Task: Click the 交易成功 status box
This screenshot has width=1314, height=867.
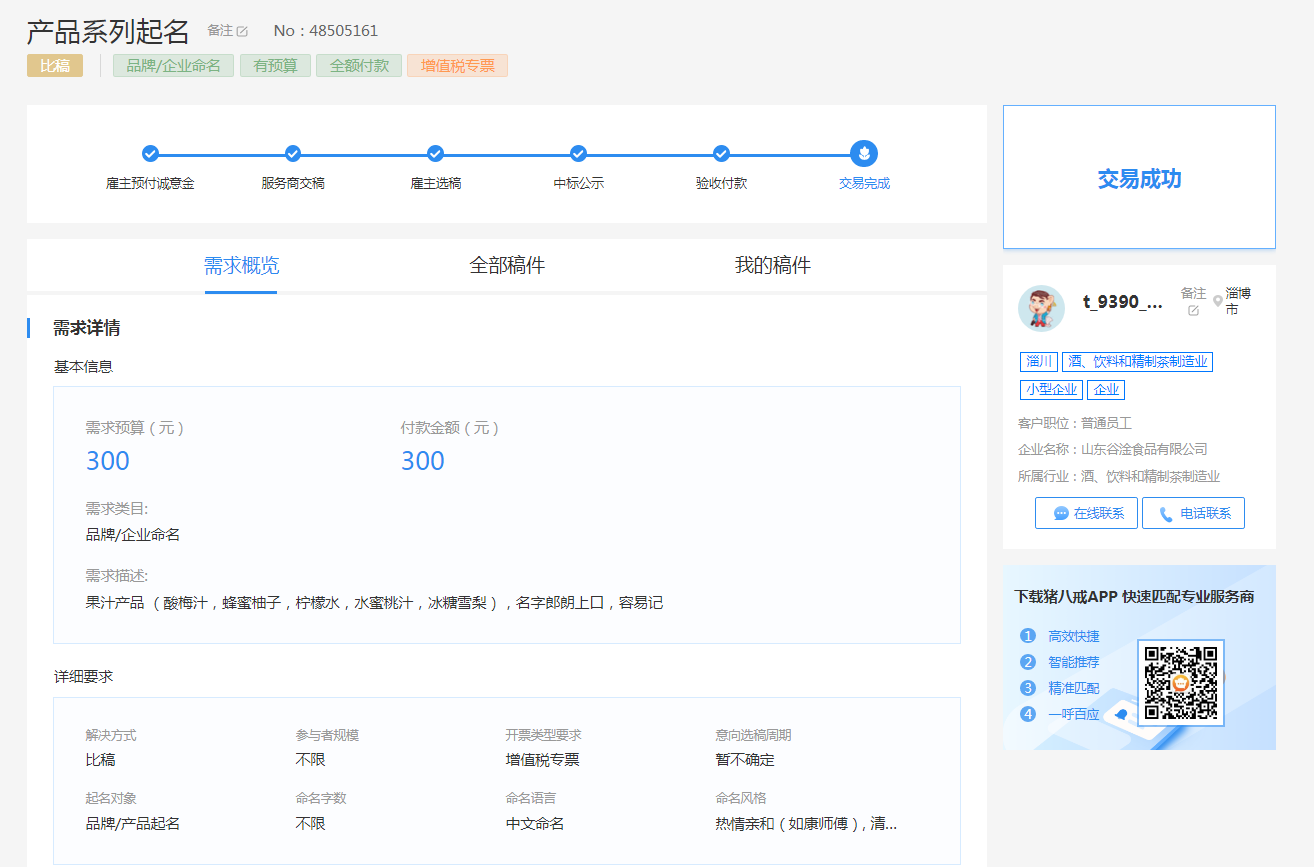Action: [x=1139, y=177]
